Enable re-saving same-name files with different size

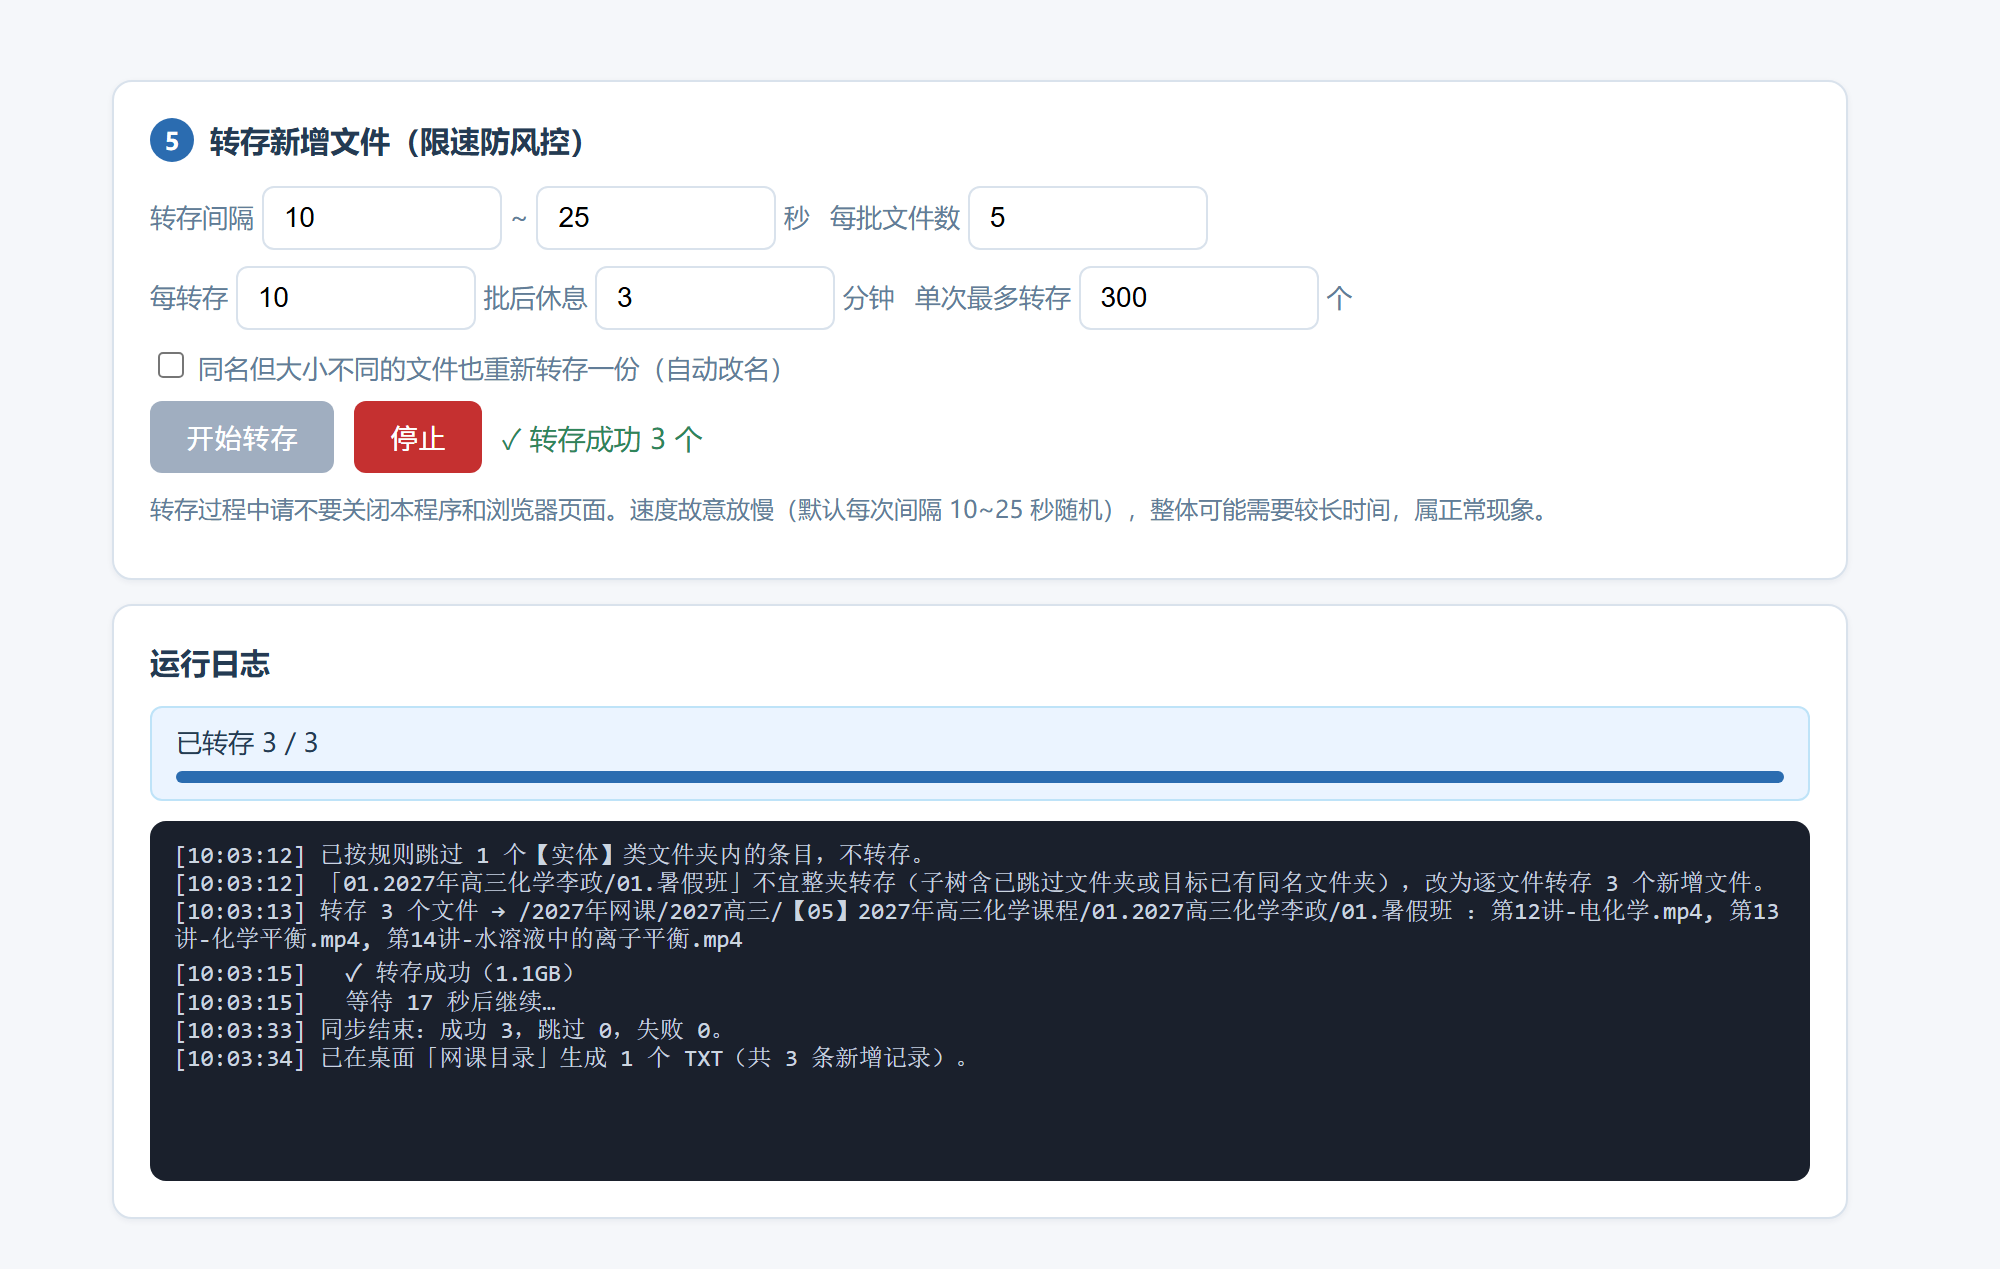point(171,365)
